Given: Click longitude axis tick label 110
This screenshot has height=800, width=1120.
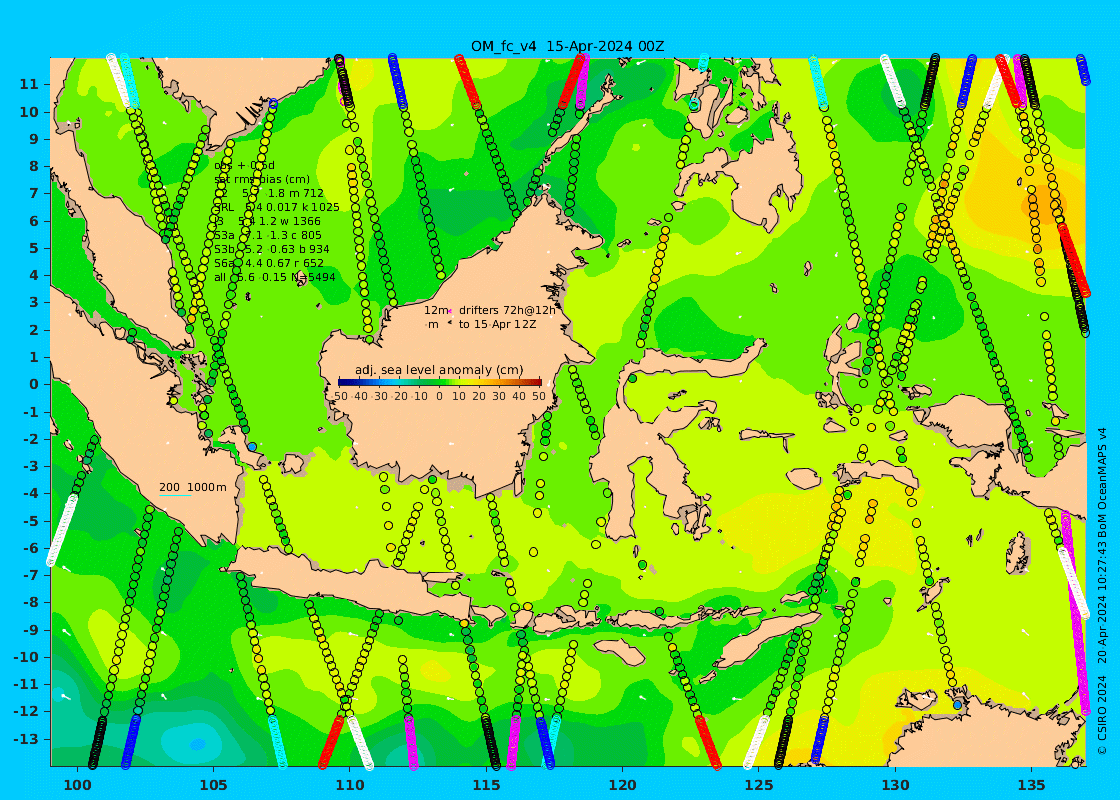Looking at the screenshot, I should (349, 786).
